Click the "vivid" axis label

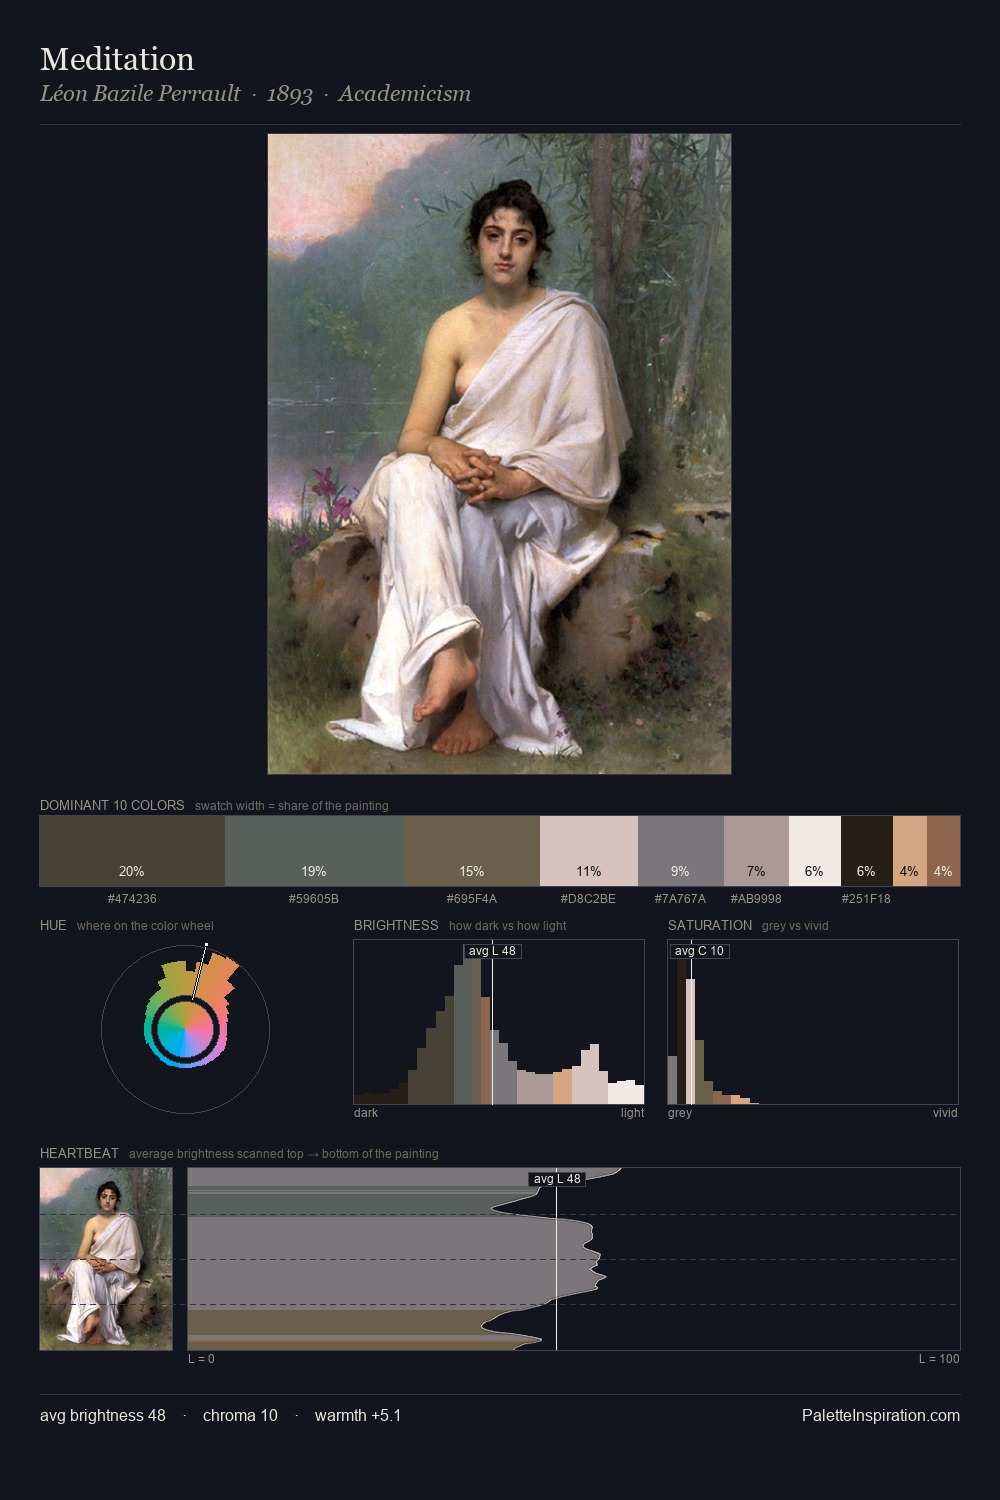[945, 1113]
